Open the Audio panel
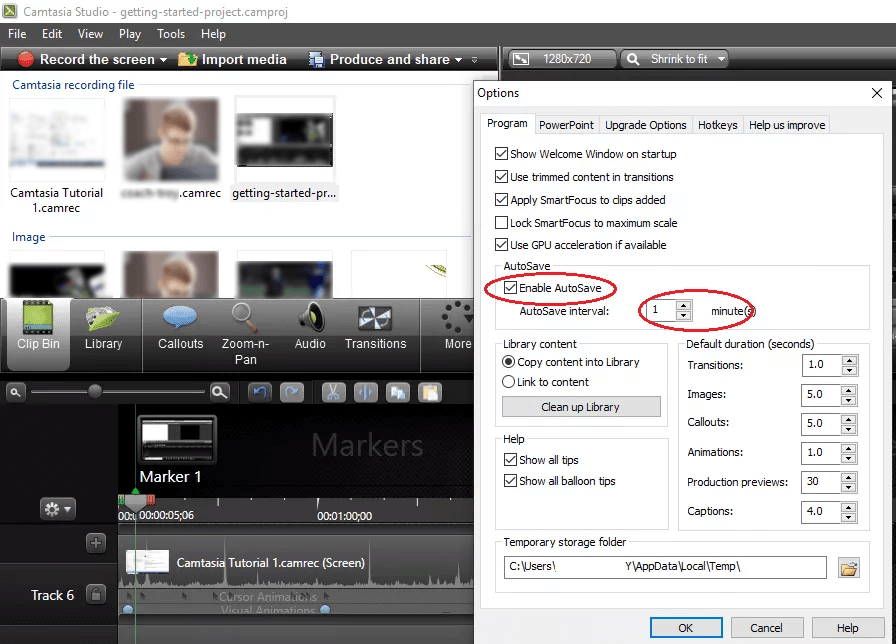896x644 pixels. coord(310,328)
